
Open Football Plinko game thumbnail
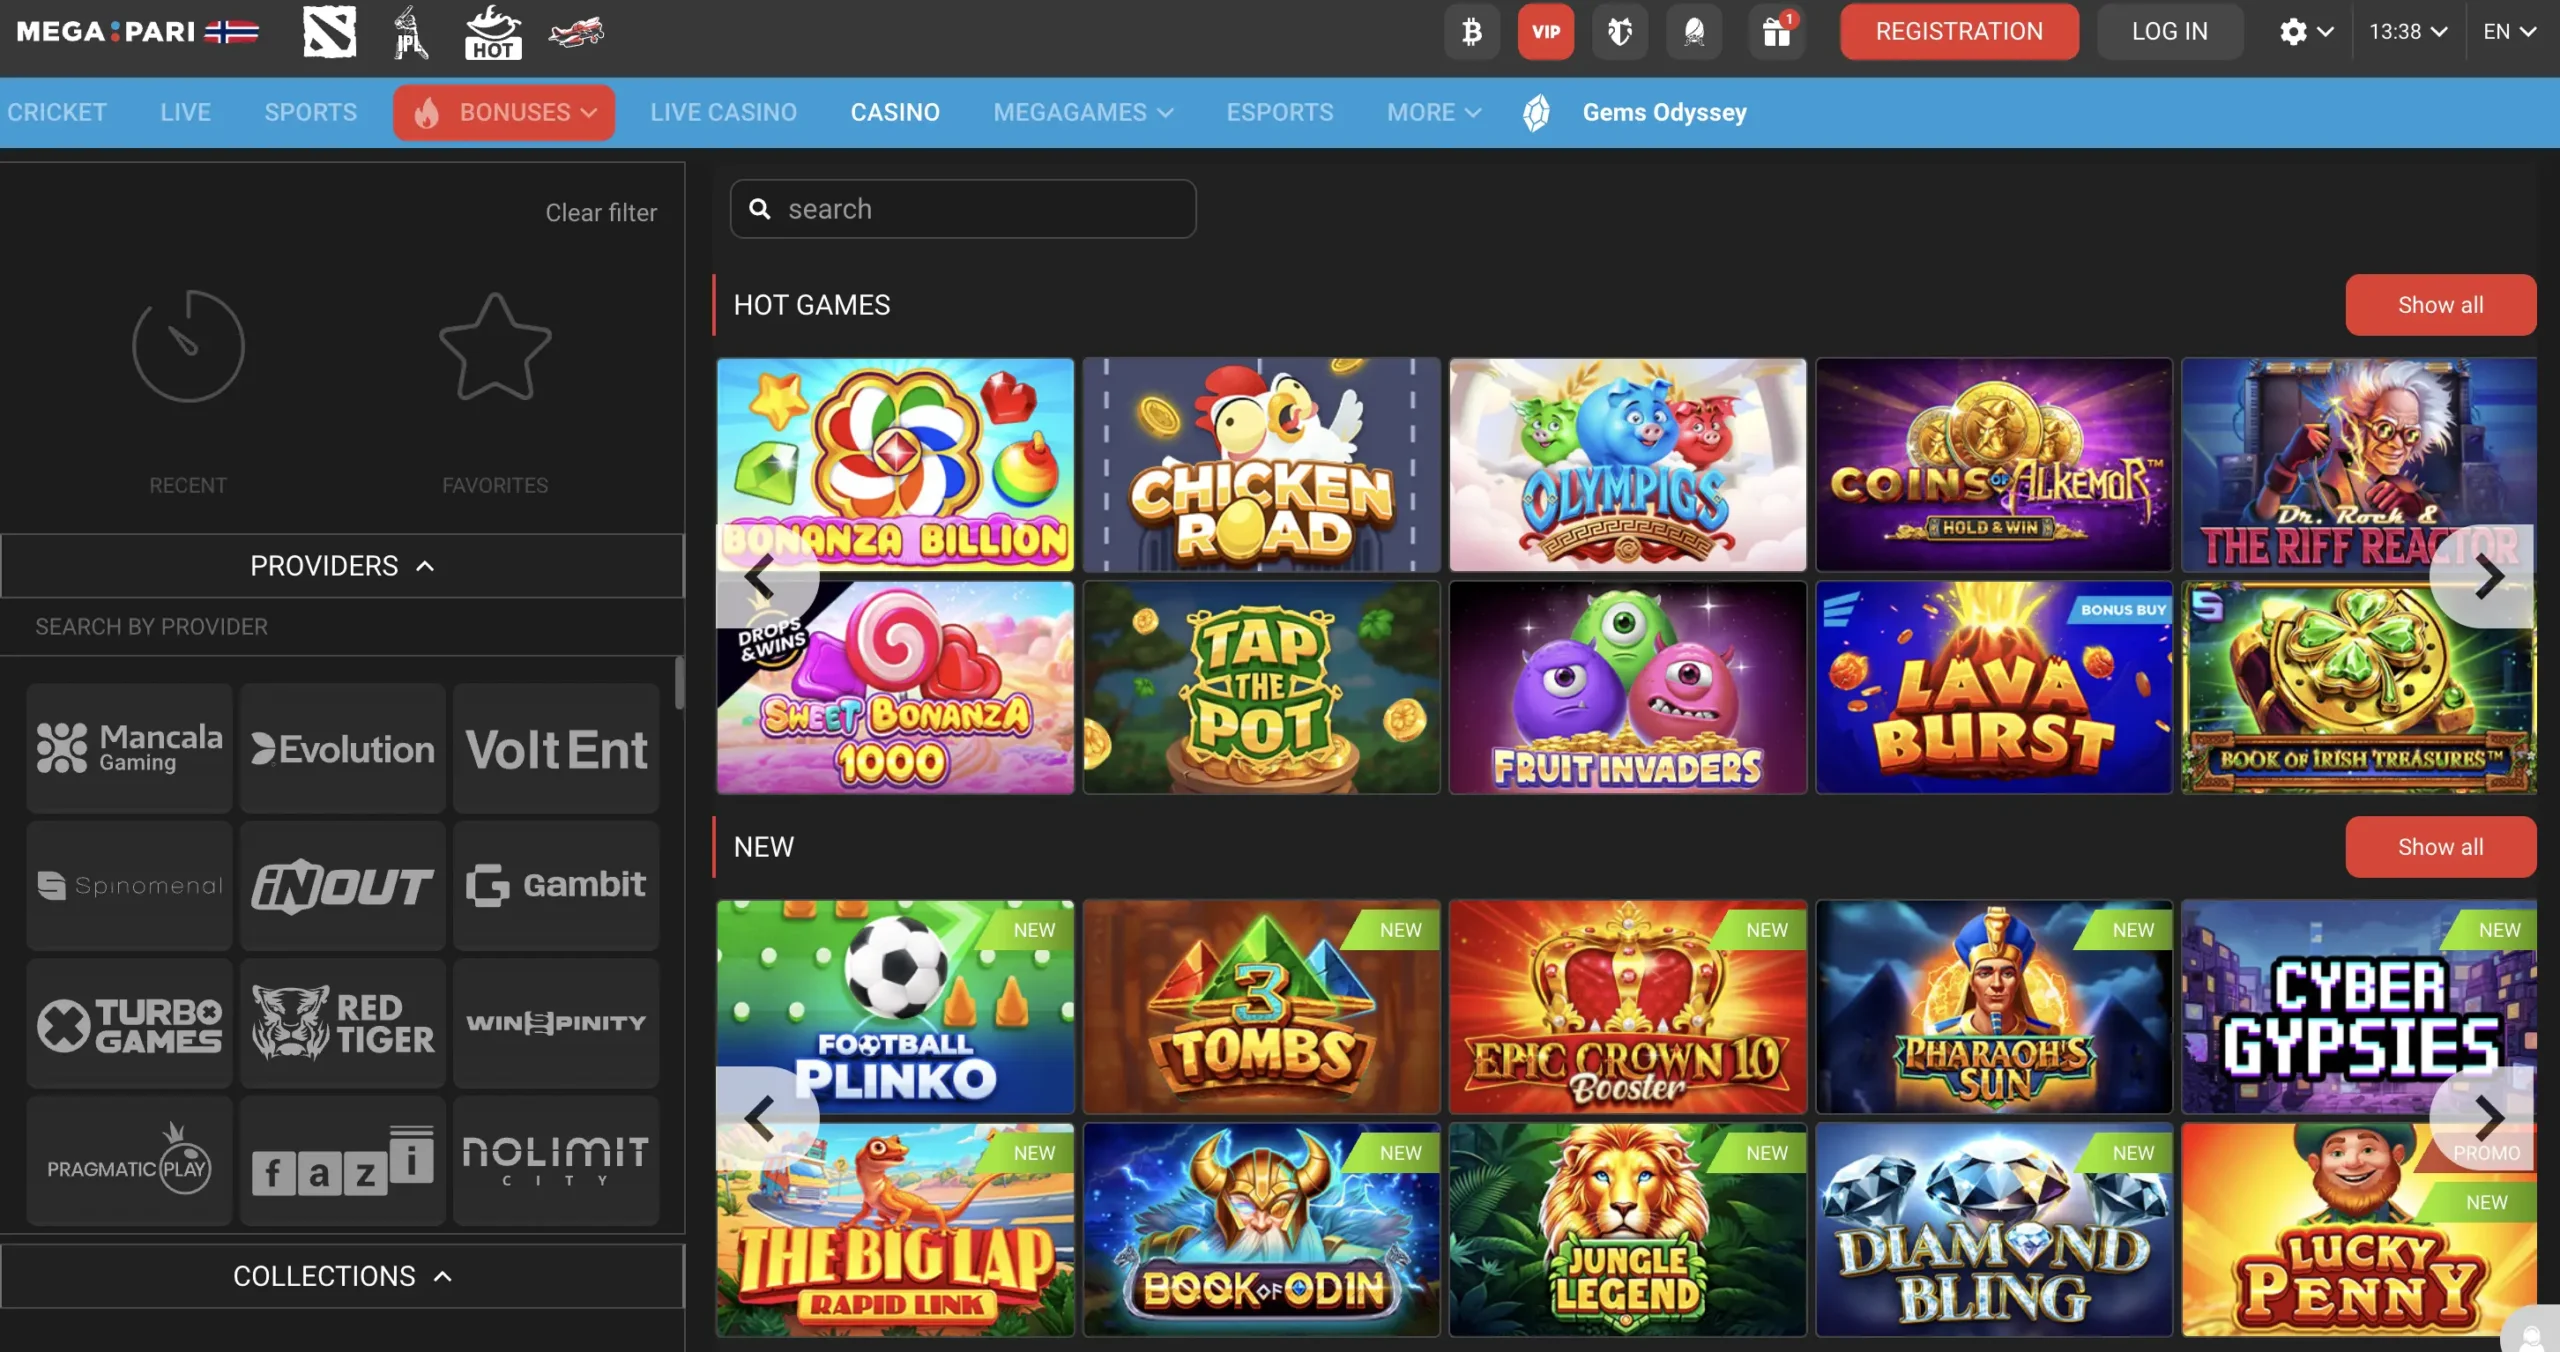pos(895,1007)
